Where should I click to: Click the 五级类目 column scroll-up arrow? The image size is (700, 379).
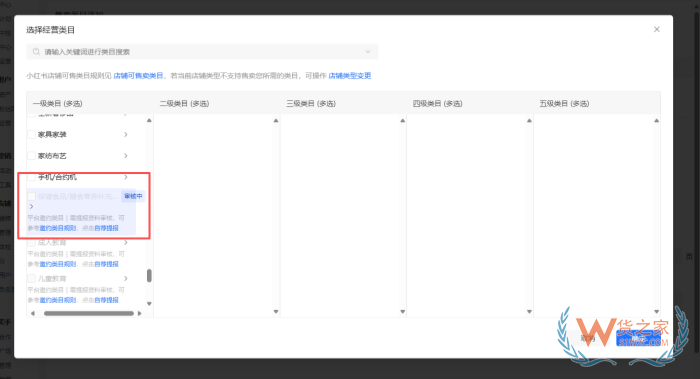[656, 121]
